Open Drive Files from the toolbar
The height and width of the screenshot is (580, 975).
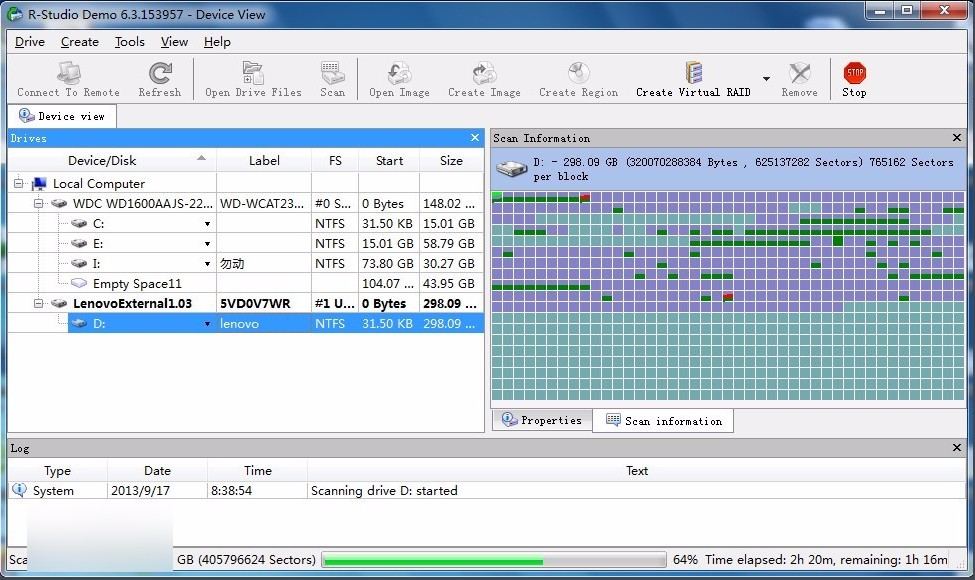pyautogui.click(x=253, y=73)
